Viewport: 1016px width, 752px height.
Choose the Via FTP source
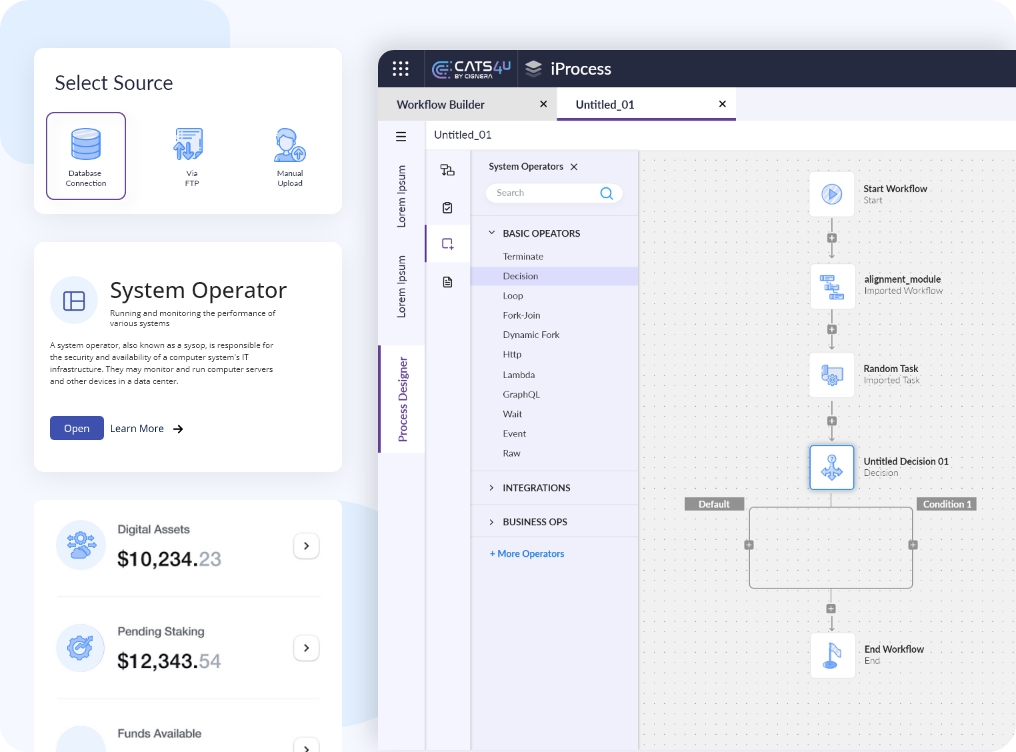coord(189,156)
